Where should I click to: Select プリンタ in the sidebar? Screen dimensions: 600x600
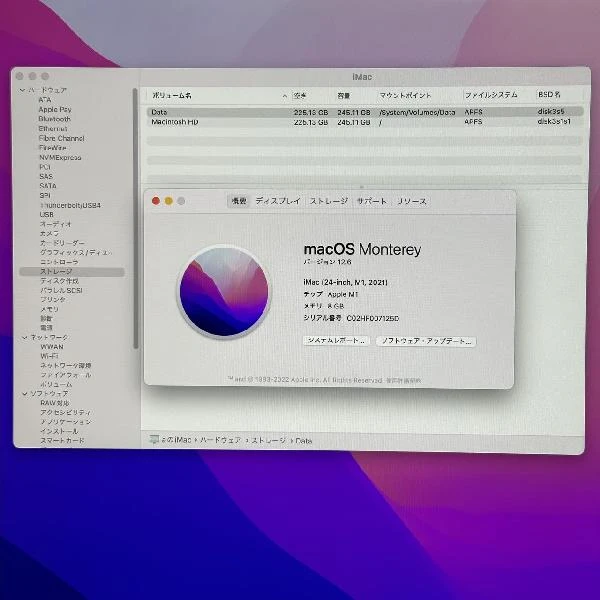(x=53, y=299)
